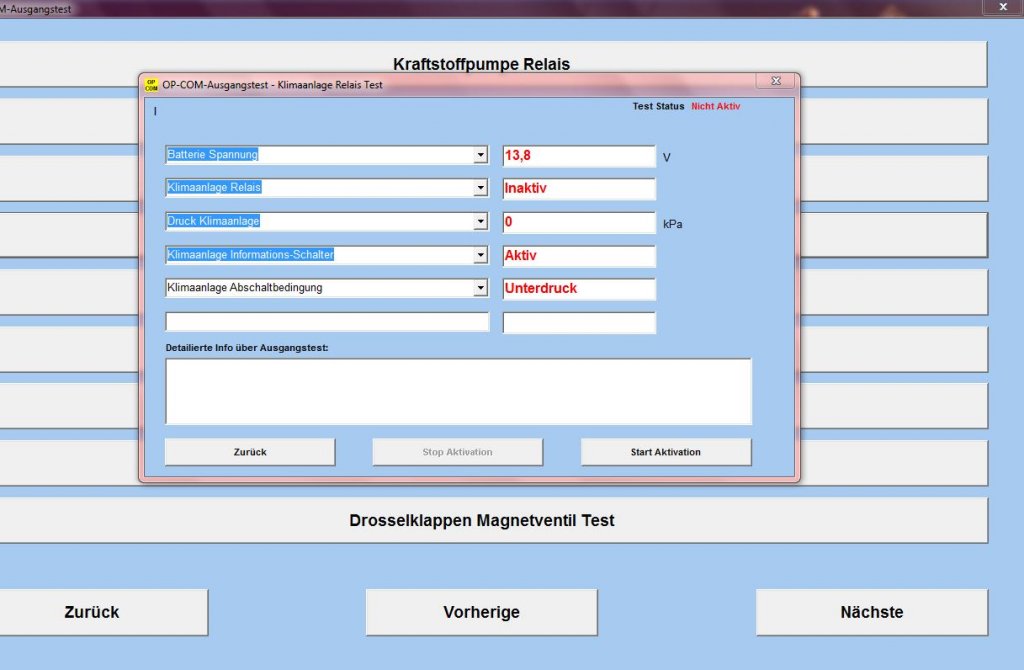Click the Klimaanlage Abschaltbedingung combo box text
Viewport: 1024px width, 670px height.
point(244,287)
